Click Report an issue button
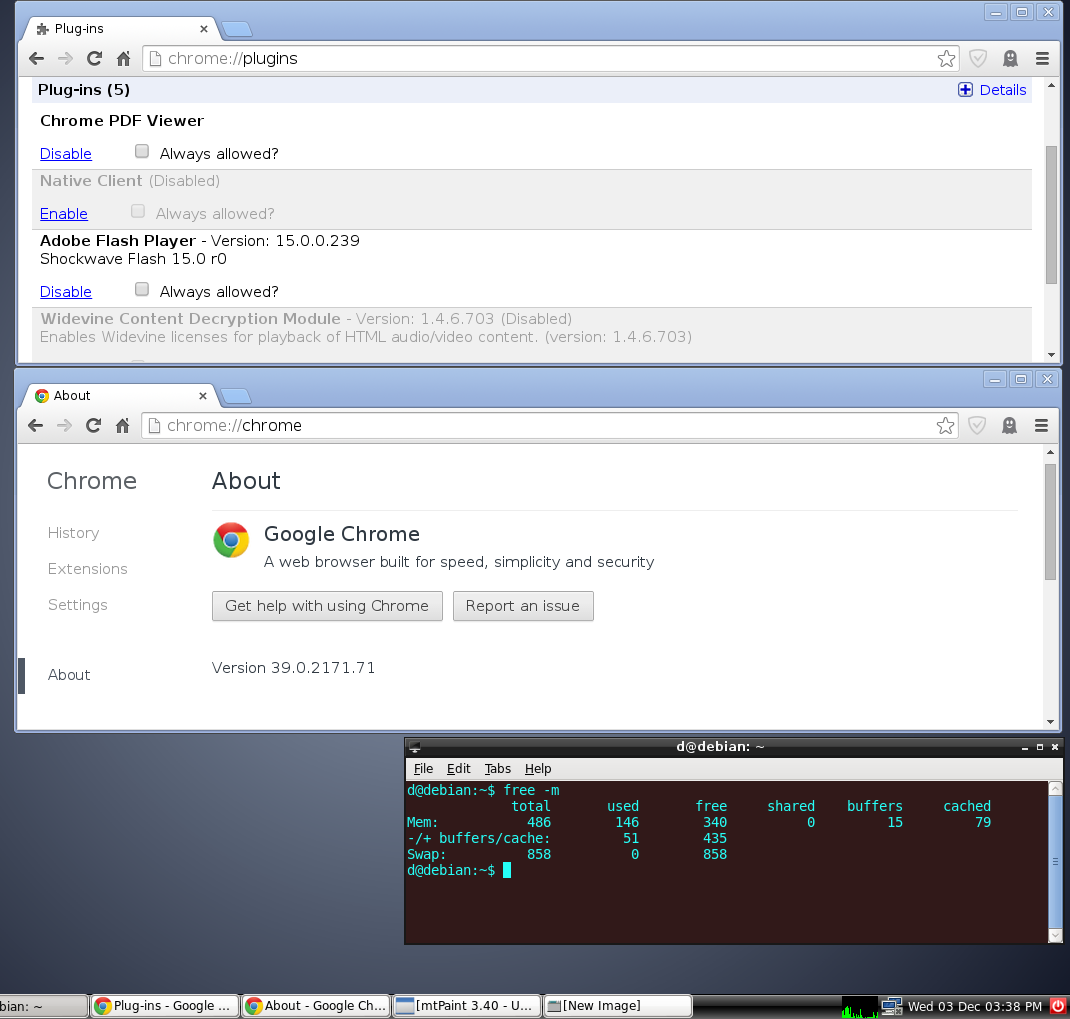This screenshot has width=1070, height=1019. click(x=523, y=606)
